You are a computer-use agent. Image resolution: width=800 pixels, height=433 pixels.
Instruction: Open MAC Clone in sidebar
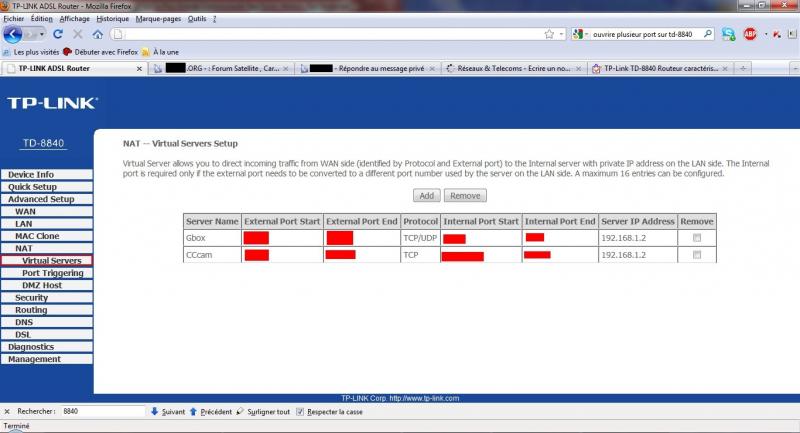pyautogui.click(x=46, y=236)
